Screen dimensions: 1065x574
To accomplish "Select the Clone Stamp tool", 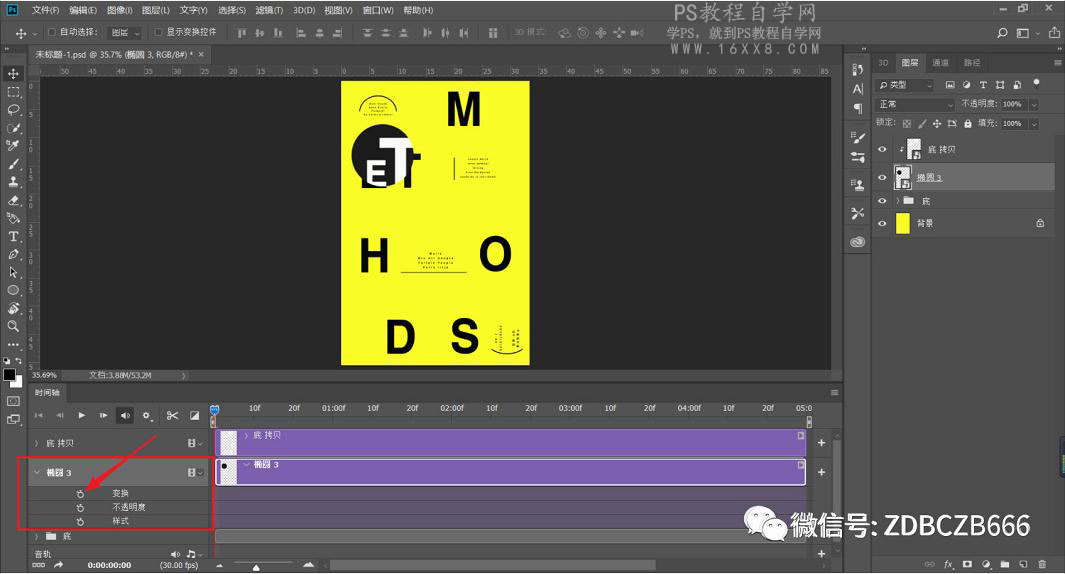I will click(x=14, y=182).
